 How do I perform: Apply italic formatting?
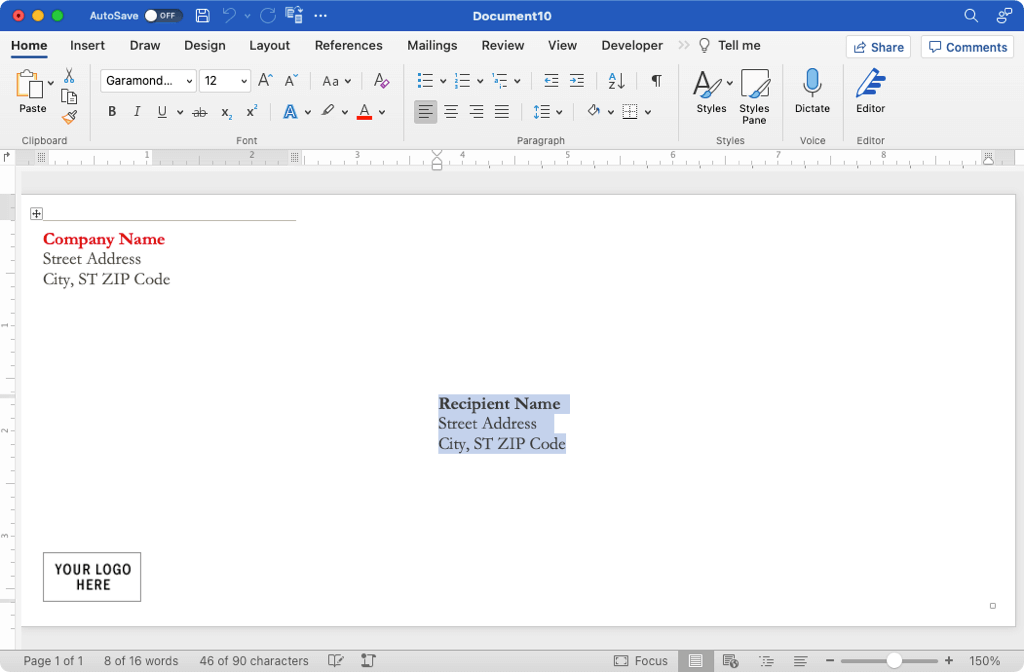pos(136,111)
